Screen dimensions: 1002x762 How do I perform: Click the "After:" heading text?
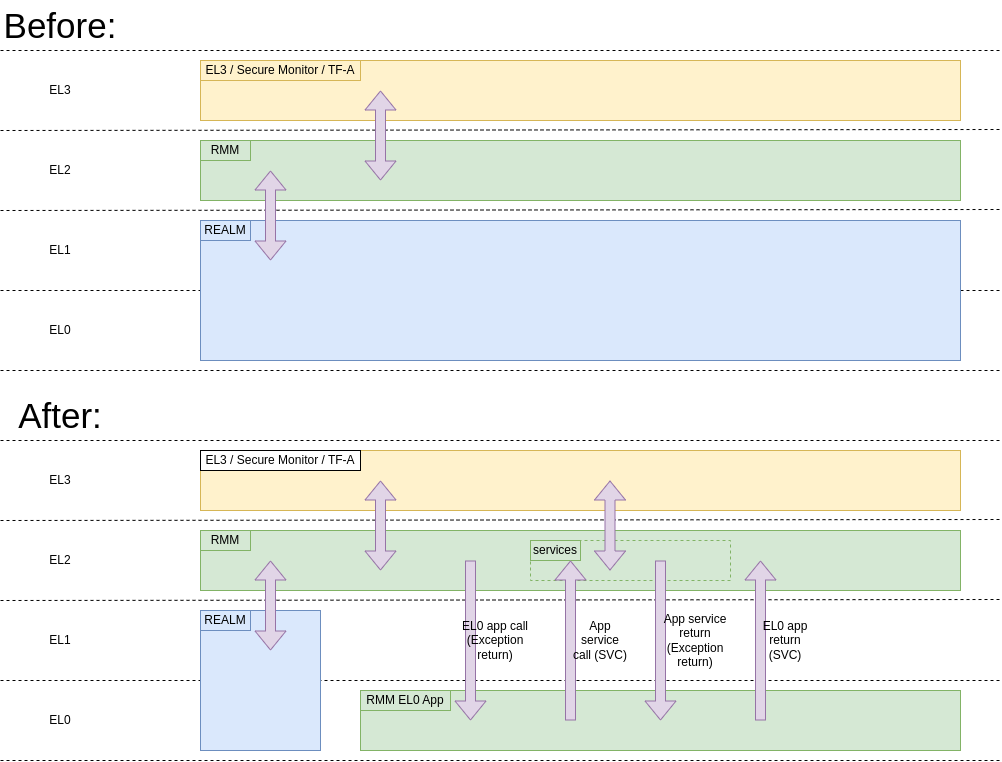[60, 416]
